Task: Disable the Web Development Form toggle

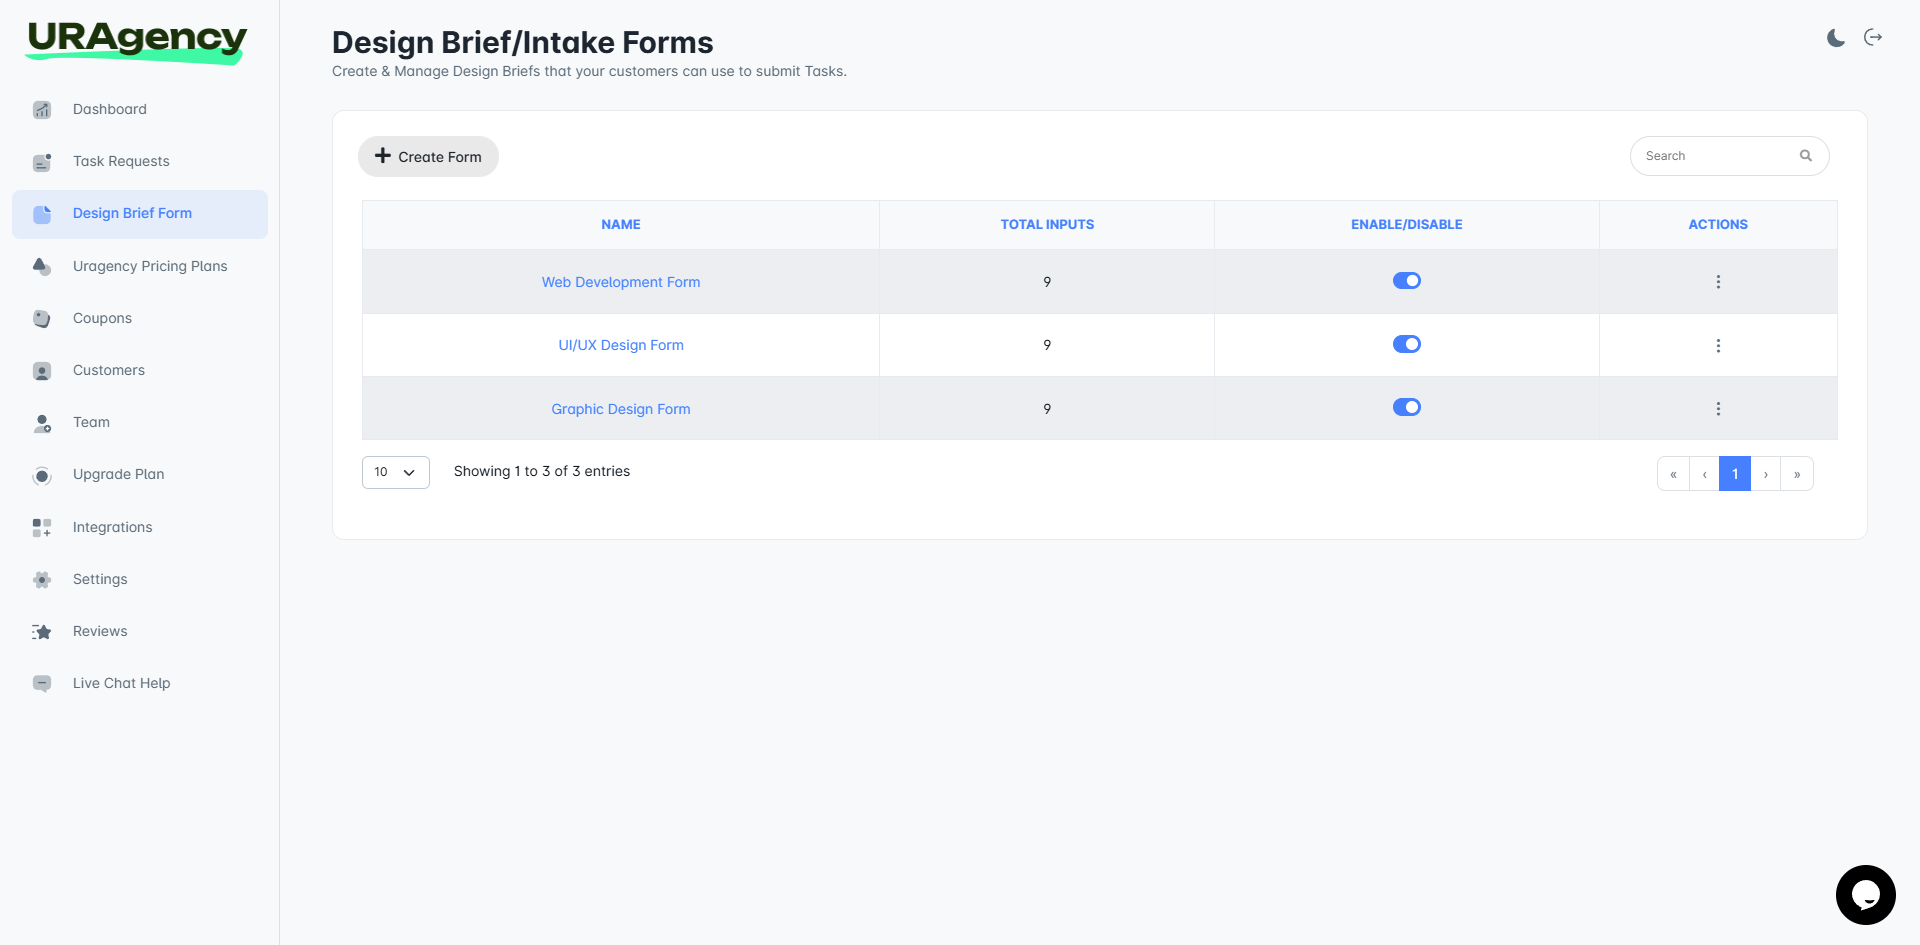Action: point(1406,280)
